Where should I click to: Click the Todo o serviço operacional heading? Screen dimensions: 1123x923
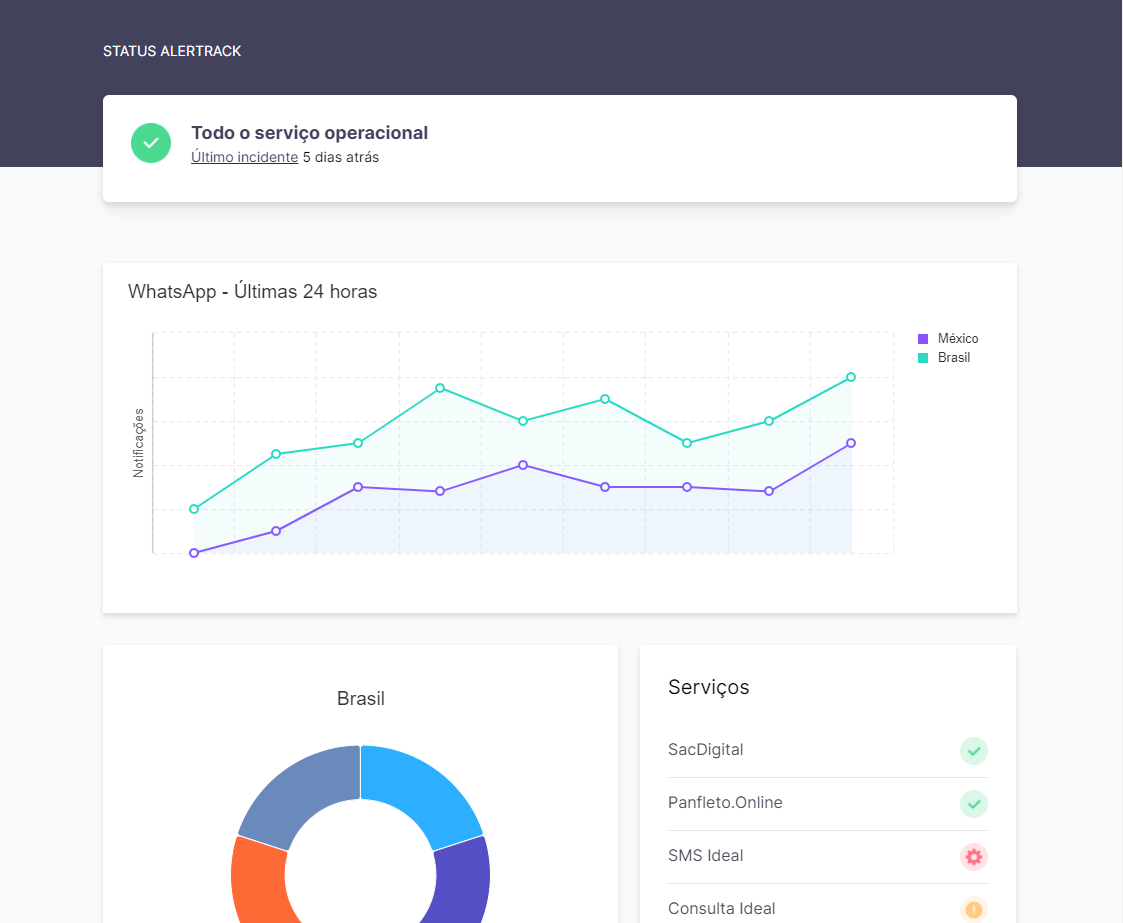(309, 133)
